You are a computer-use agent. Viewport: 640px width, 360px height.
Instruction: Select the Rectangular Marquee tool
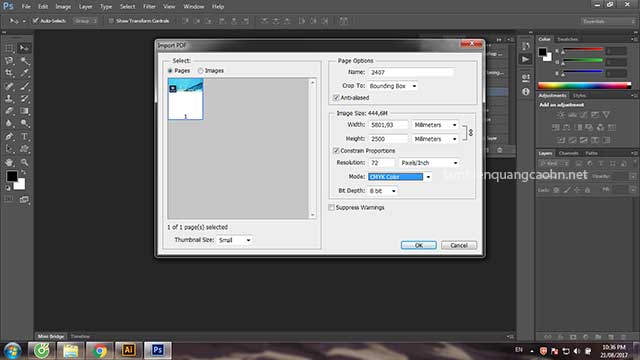coord(9,48)
